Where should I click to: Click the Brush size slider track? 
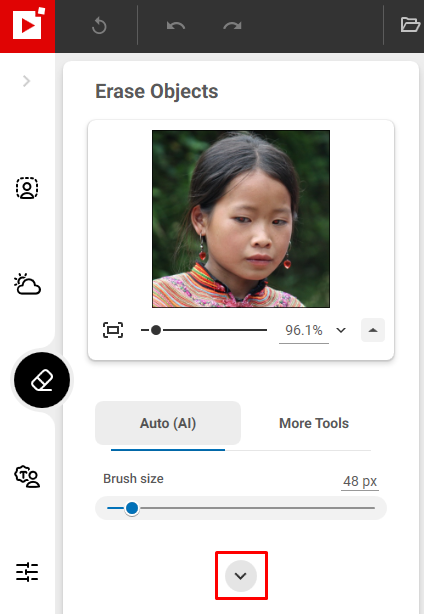pyautogui.click(x=241, y=508)
